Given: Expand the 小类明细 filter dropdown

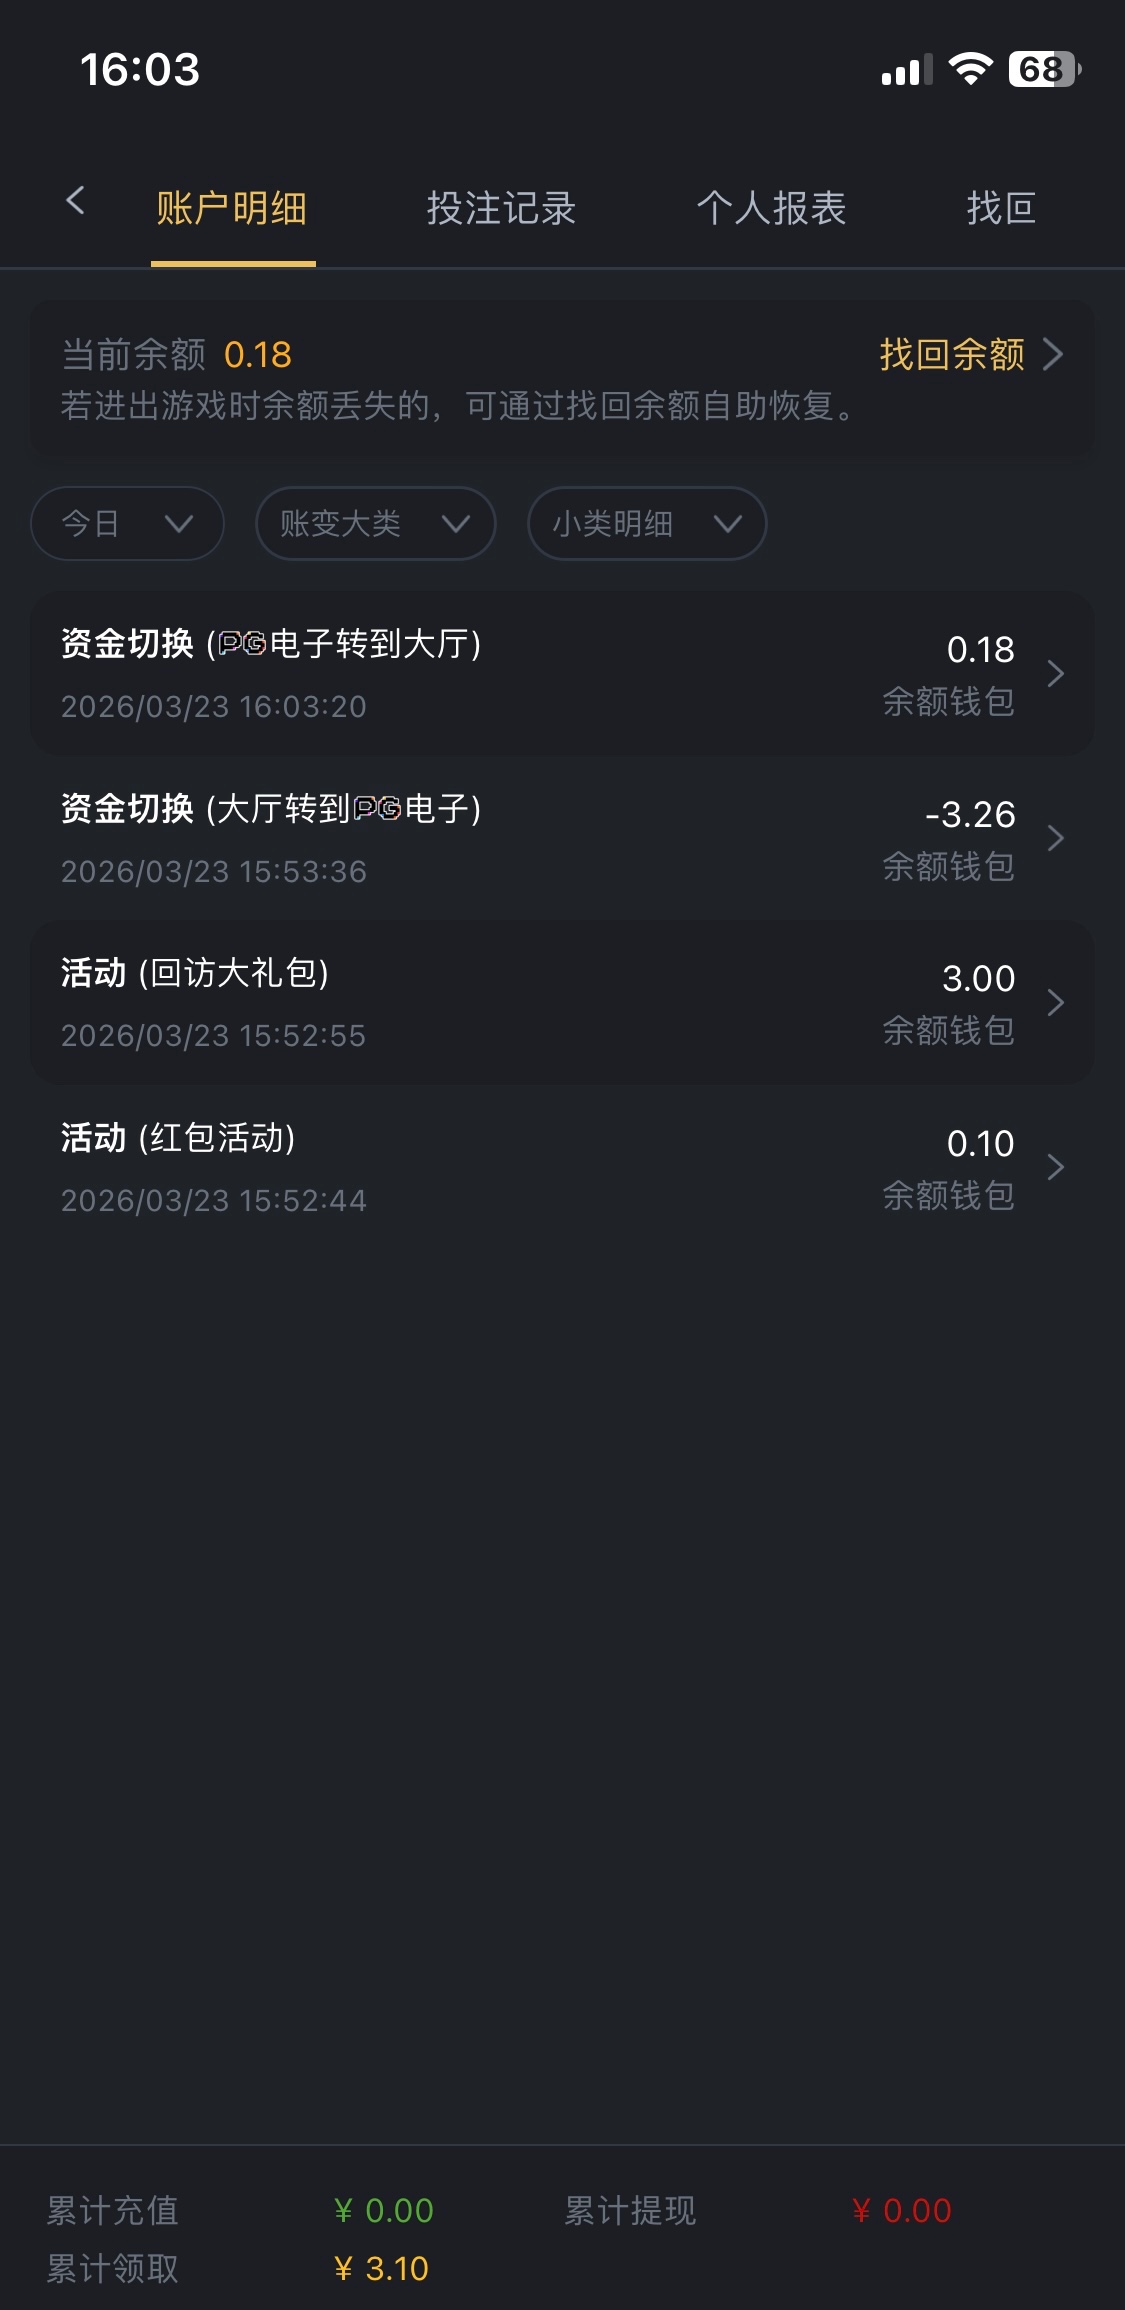Looking at the screenshot, I should [x=646, y=523].
